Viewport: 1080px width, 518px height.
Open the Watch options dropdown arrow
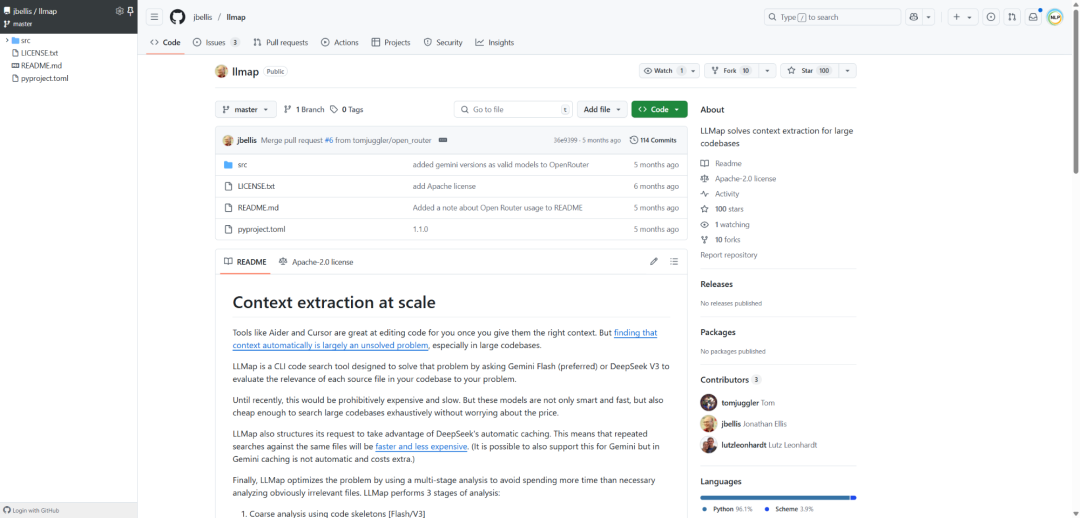694,71
